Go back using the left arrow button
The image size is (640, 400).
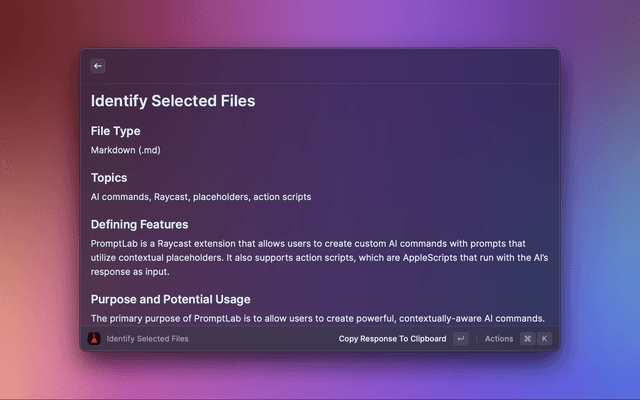click(x=98, y=66)
